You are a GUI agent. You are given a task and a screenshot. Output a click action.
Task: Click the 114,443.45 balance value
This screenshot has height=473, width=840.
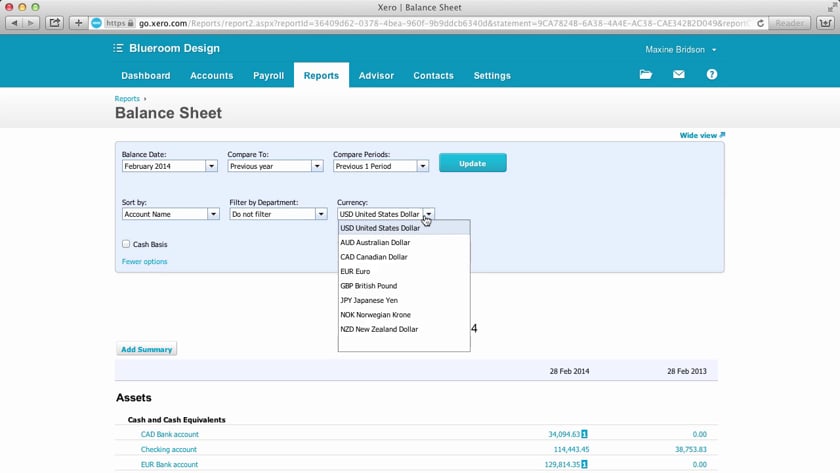[571, 449]
